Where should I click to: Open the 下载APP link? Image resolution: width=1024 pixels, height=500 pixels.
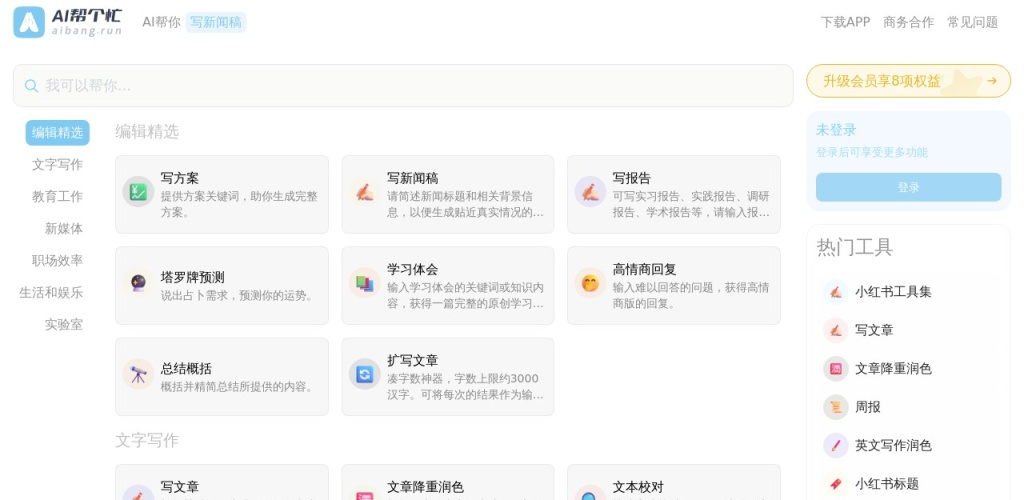point(845,22)
